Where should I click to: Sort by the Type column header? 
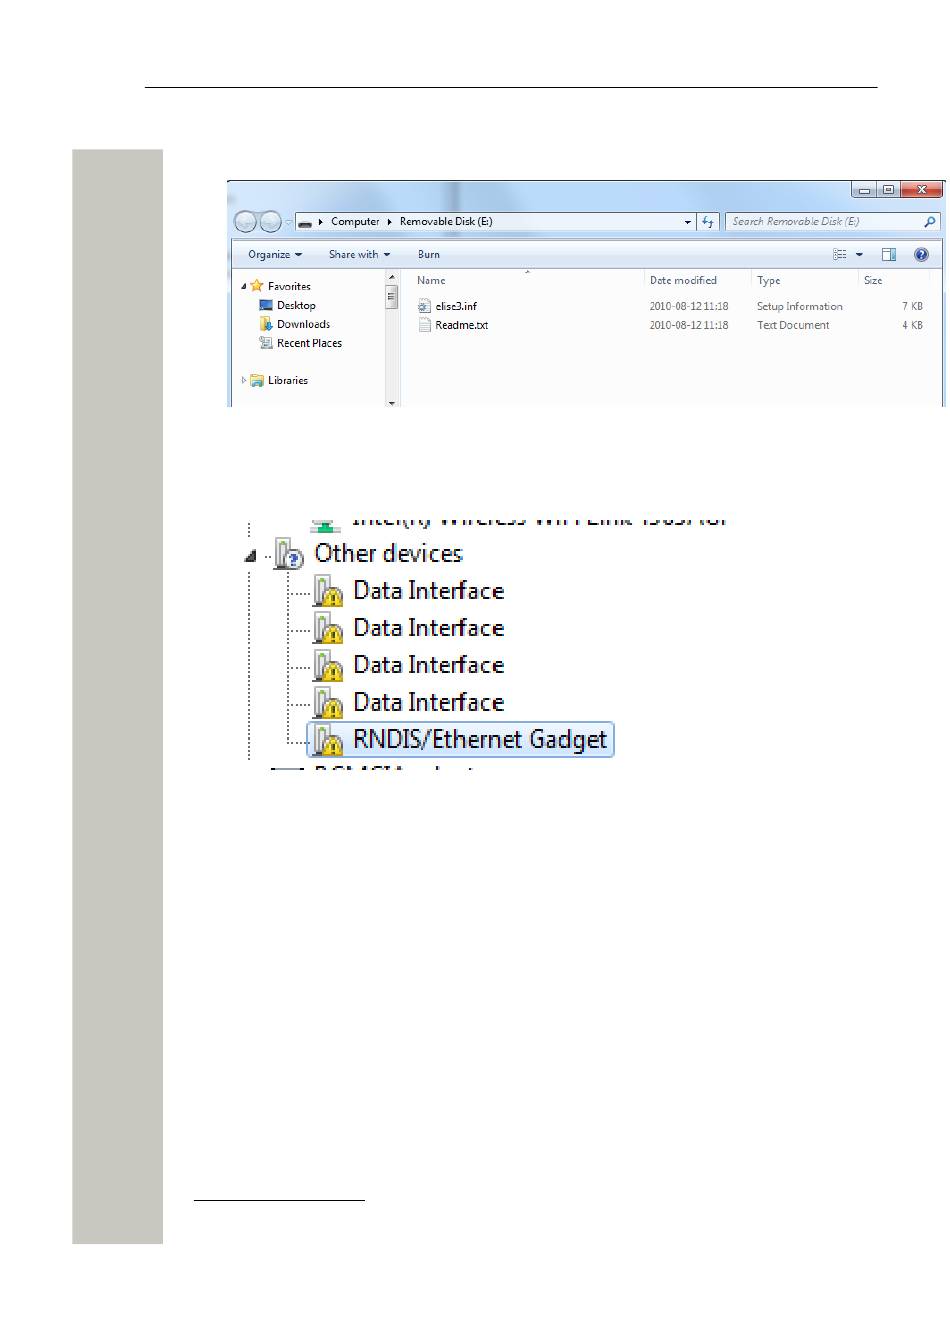click(768, 280)
